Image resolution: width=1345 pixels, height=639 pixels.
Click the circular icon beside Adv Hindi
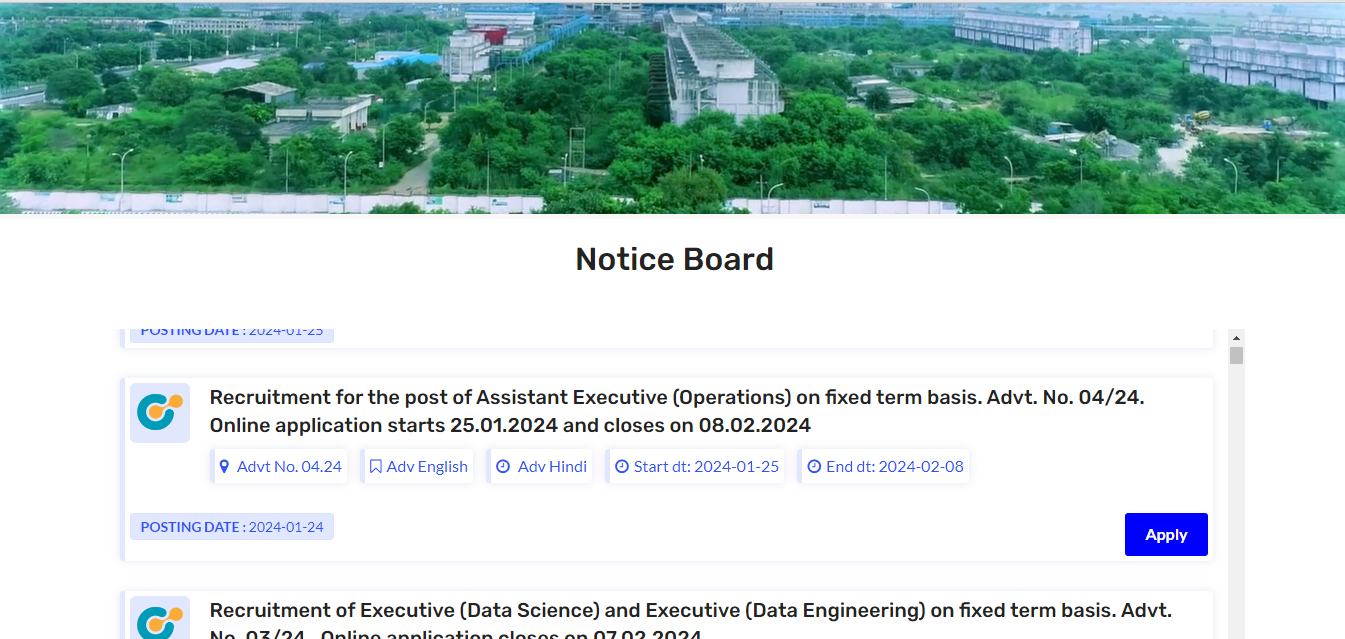pos(503,466)
